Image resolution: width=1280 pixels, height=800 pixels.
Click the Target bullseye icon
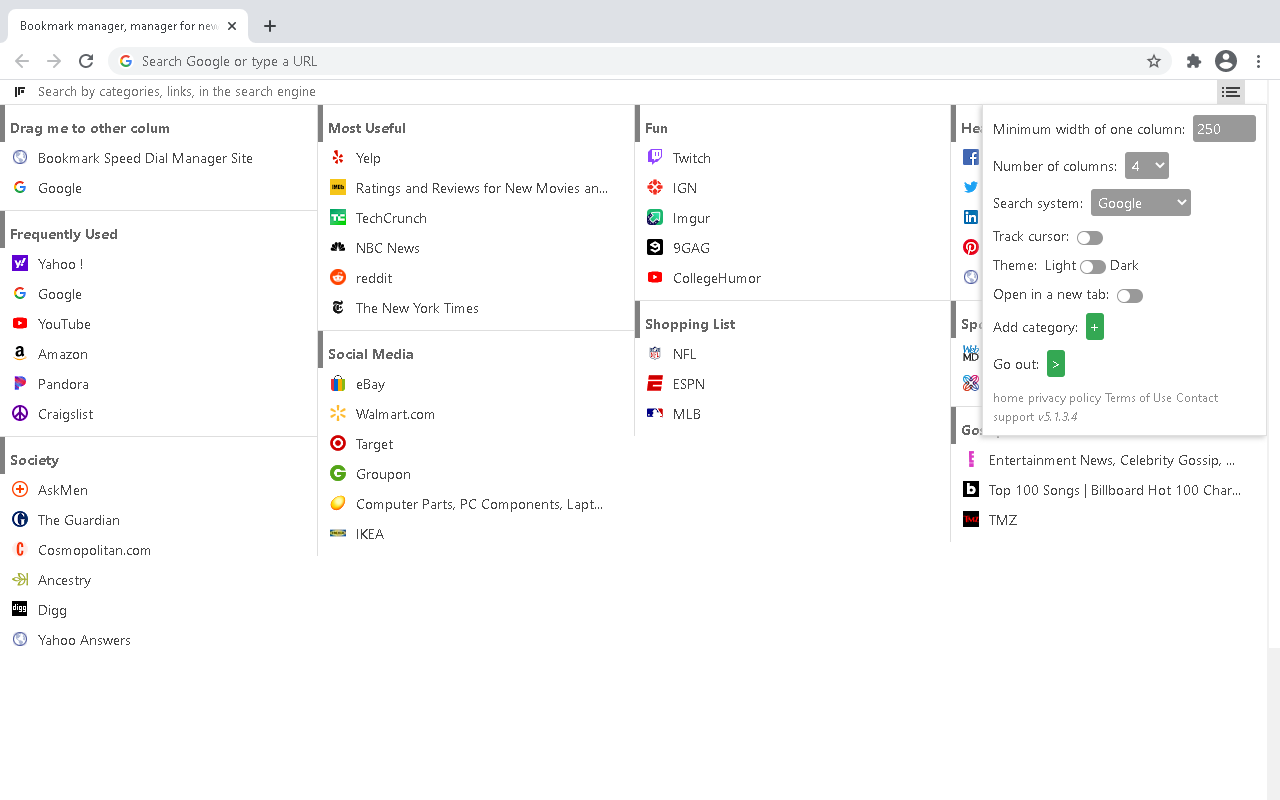tap(338, 444)
